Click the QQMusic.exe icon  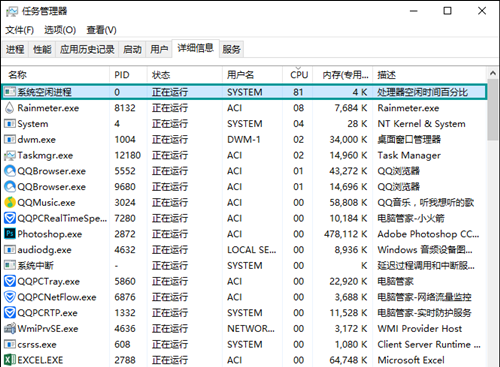click(x=10, y=202)
